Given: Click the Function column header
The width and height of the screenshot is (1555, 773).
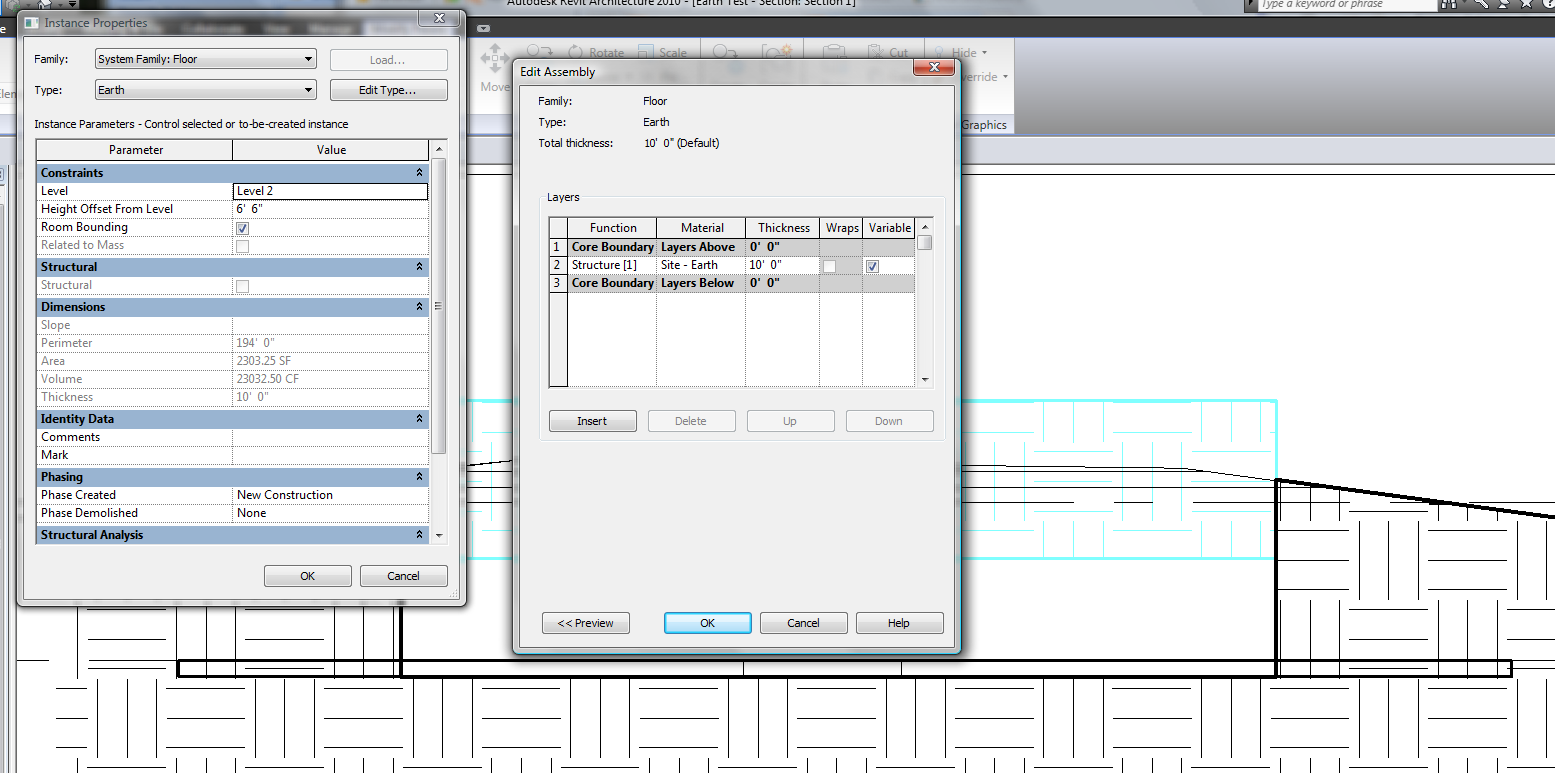Looking at the screenshot, I should (612, 228).
